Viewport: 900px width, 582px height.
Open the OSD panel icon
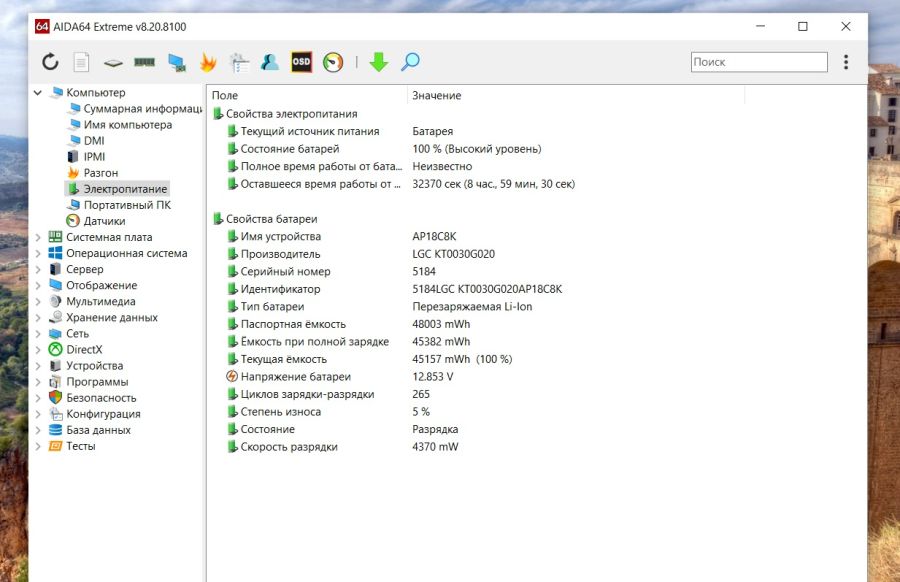301,62
